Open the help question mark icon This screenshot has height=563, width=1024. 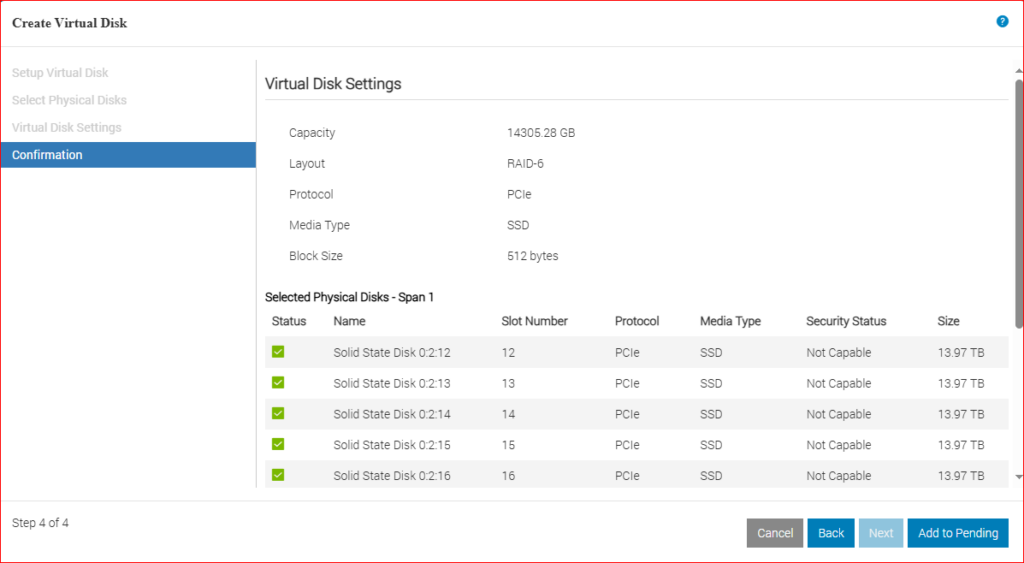pos(1002,21)
